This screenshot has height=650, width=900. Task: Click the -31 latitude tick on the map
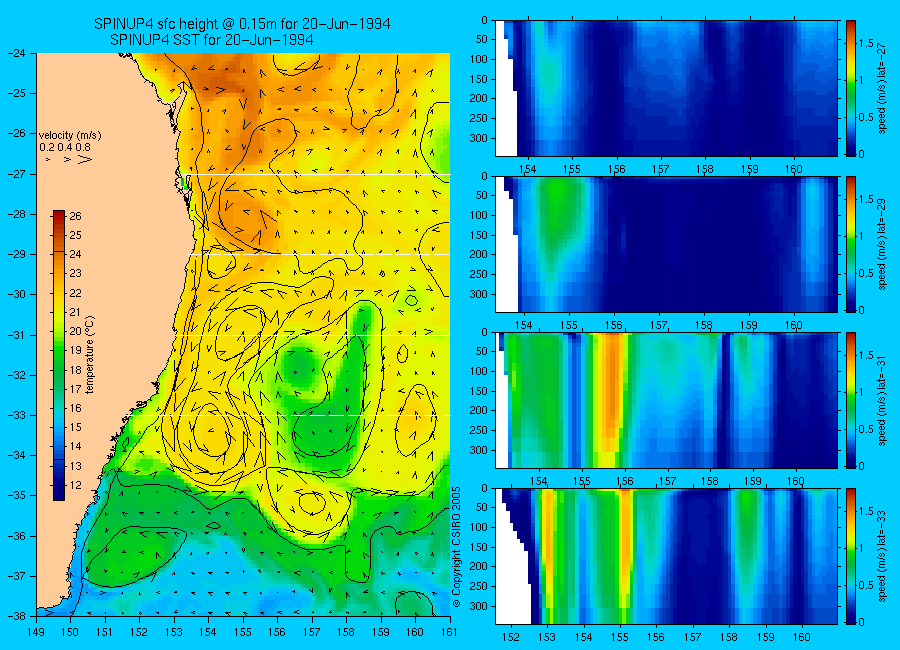[16, 334]
